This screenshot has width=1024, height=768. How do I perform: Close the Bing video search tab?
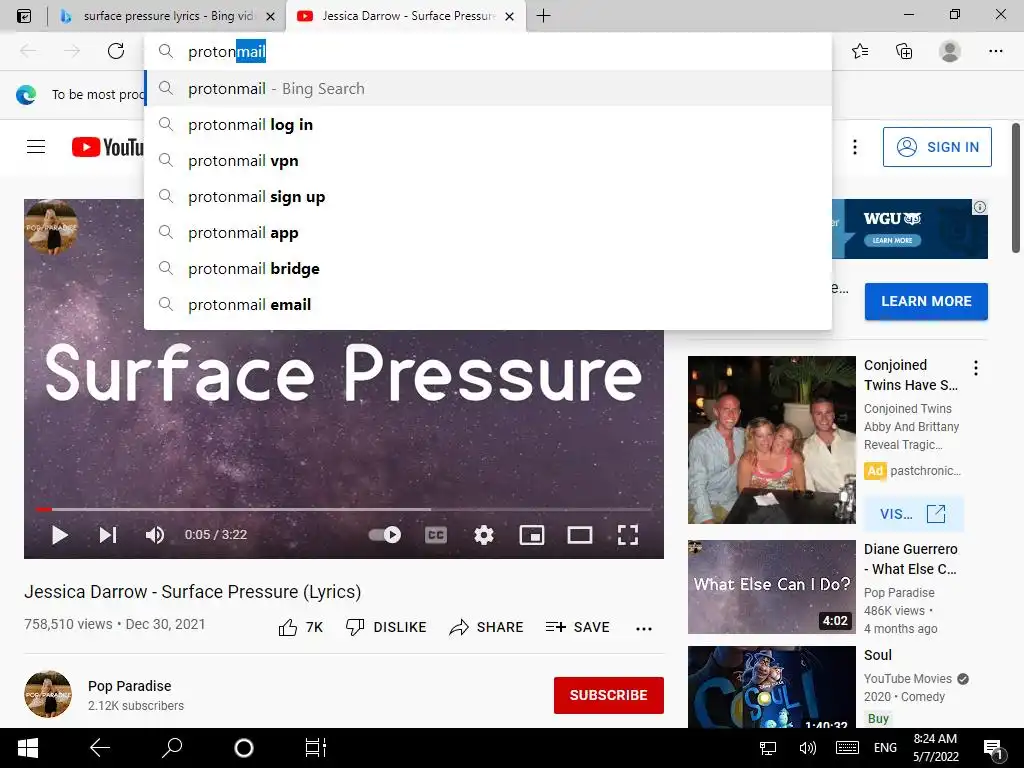click(x=270, y=16)
